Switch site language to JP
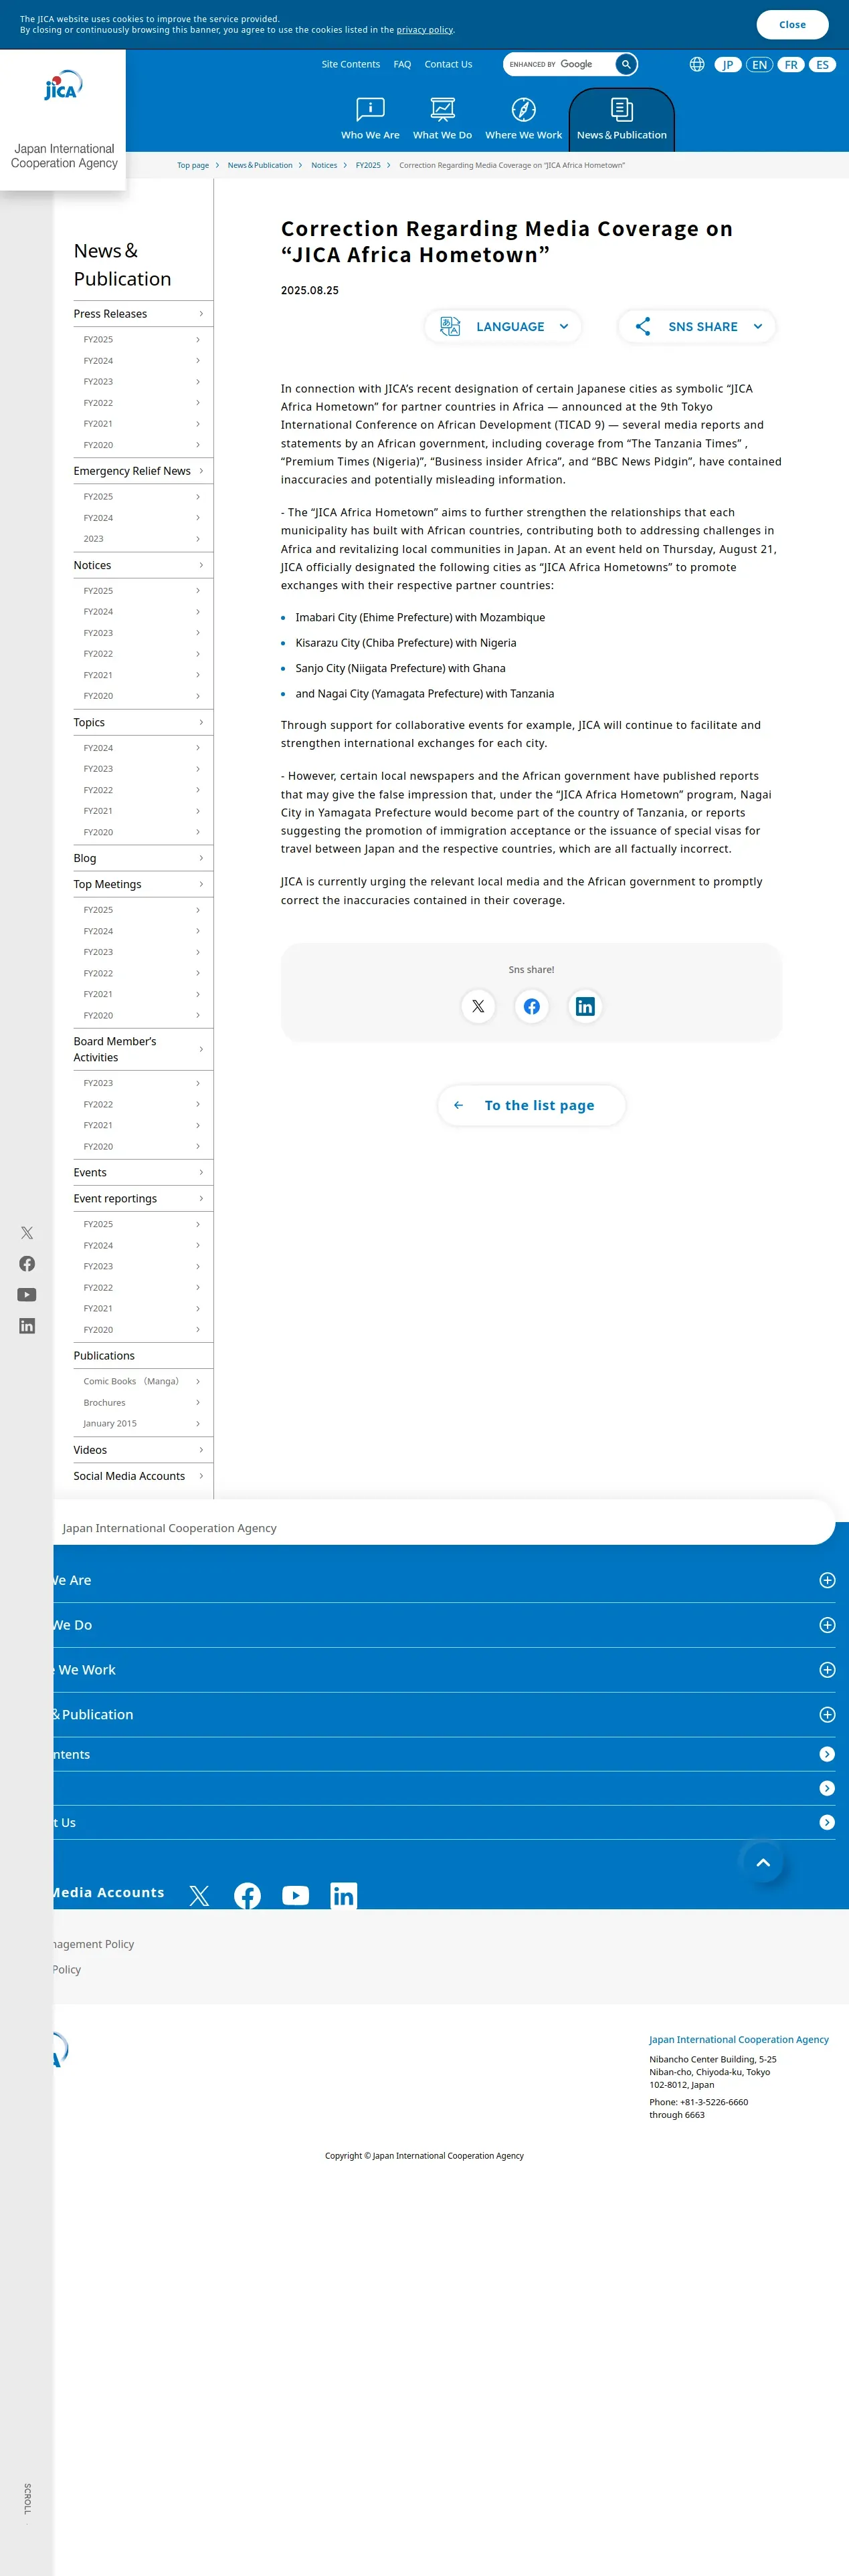The width and height of the screenshot is (849, 2576). (728, 64)
